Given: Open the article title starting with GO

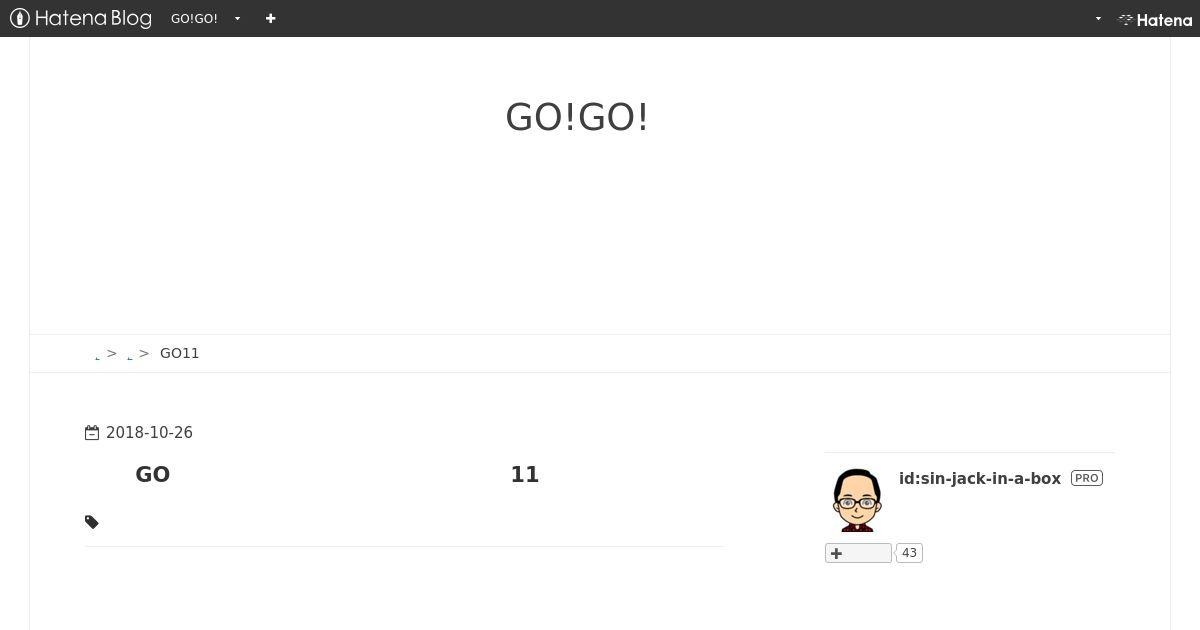Looking at the screenshot, I should [x=337, y=474].
